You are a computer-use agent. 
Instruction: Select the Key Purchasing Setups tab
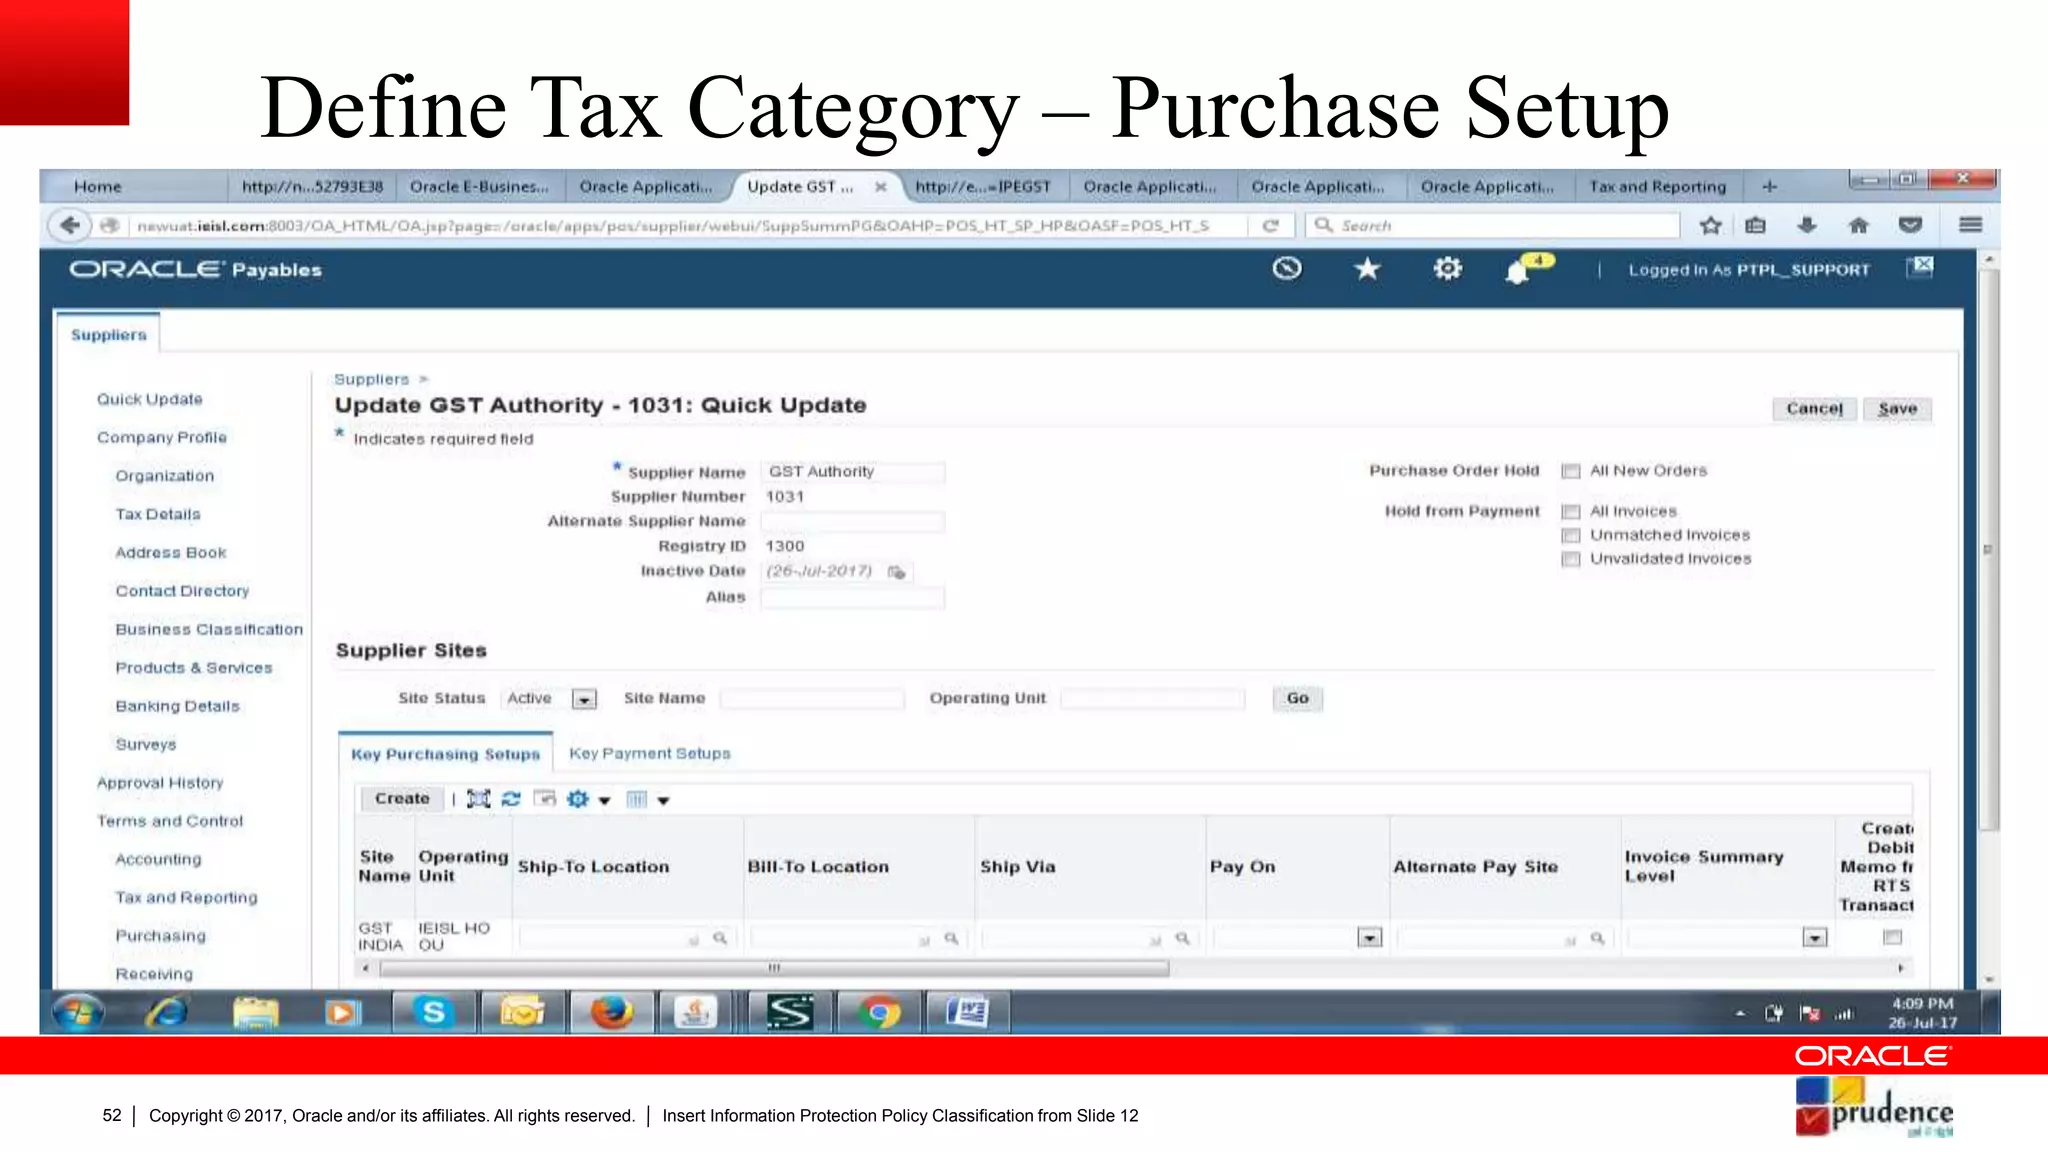445,754
